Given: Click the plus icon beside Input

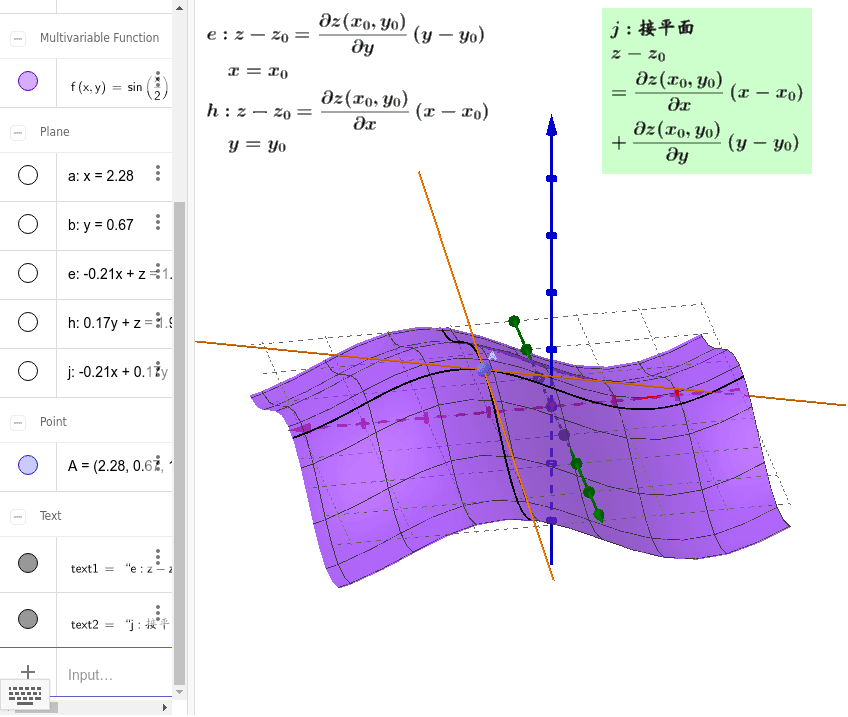Looking at the screenshot, I should click(x=28, y=673).
